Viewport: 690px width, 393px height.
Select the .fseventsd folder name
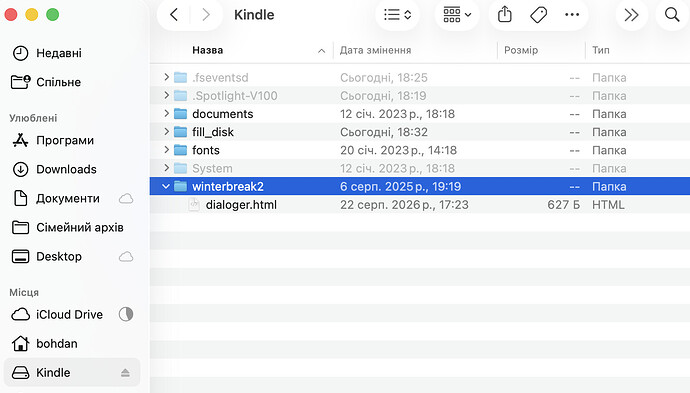(x=220, y=77)
